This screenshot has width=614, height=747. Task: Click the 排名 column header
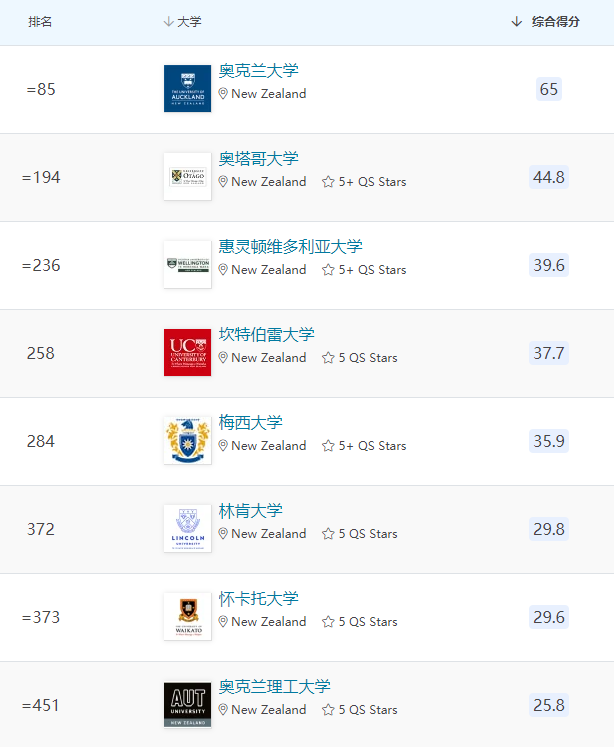pos(40,22)
